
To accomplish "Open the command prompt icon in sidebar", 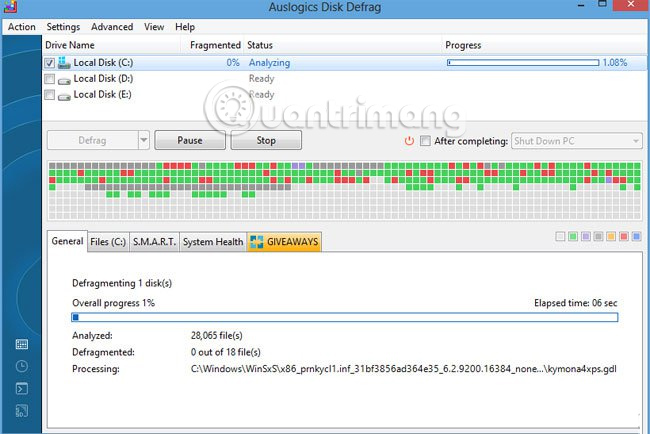I will pyautogui.click(x=22, y=388).
